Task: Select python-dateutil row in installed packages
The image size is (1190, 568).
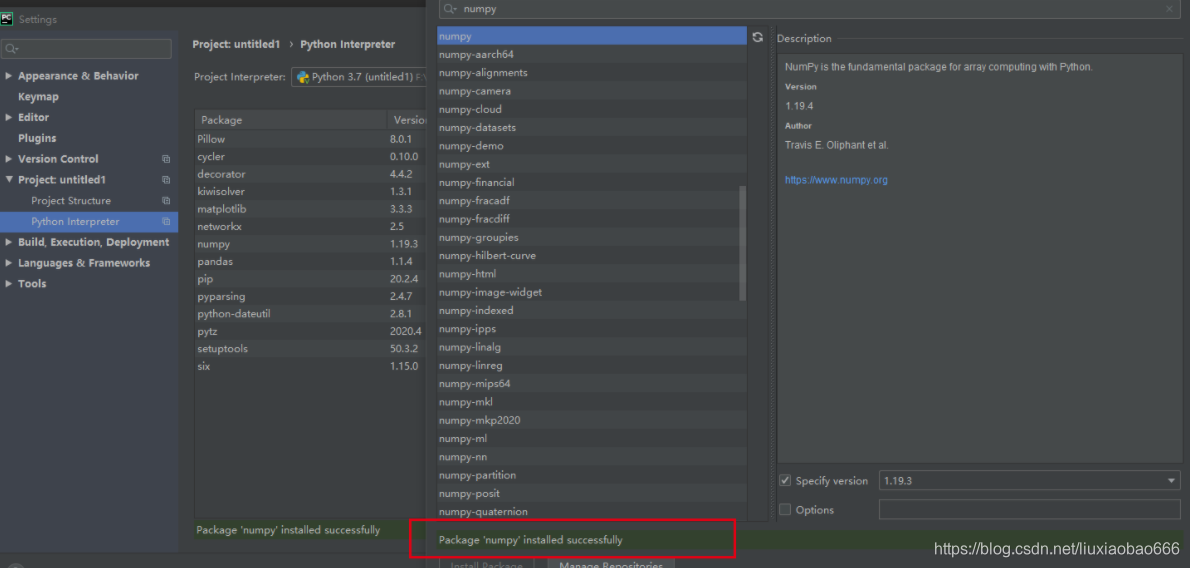Action: 310,314
